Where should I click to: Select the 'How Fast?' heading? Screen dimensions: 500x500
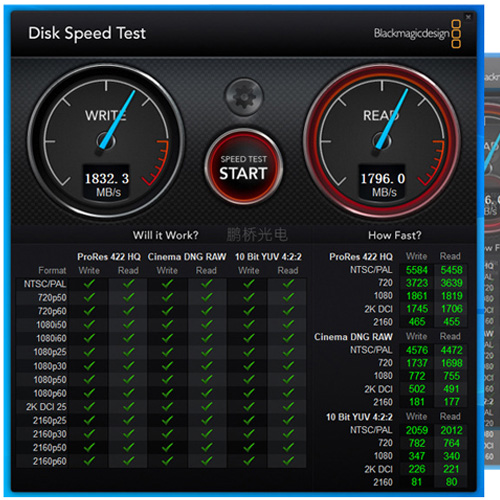coord(395,235)
